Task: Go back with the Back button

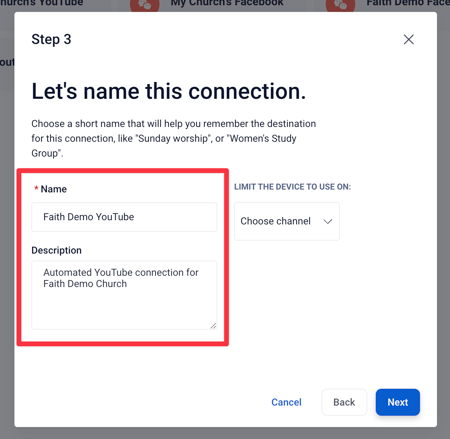Action: [344, 402]
